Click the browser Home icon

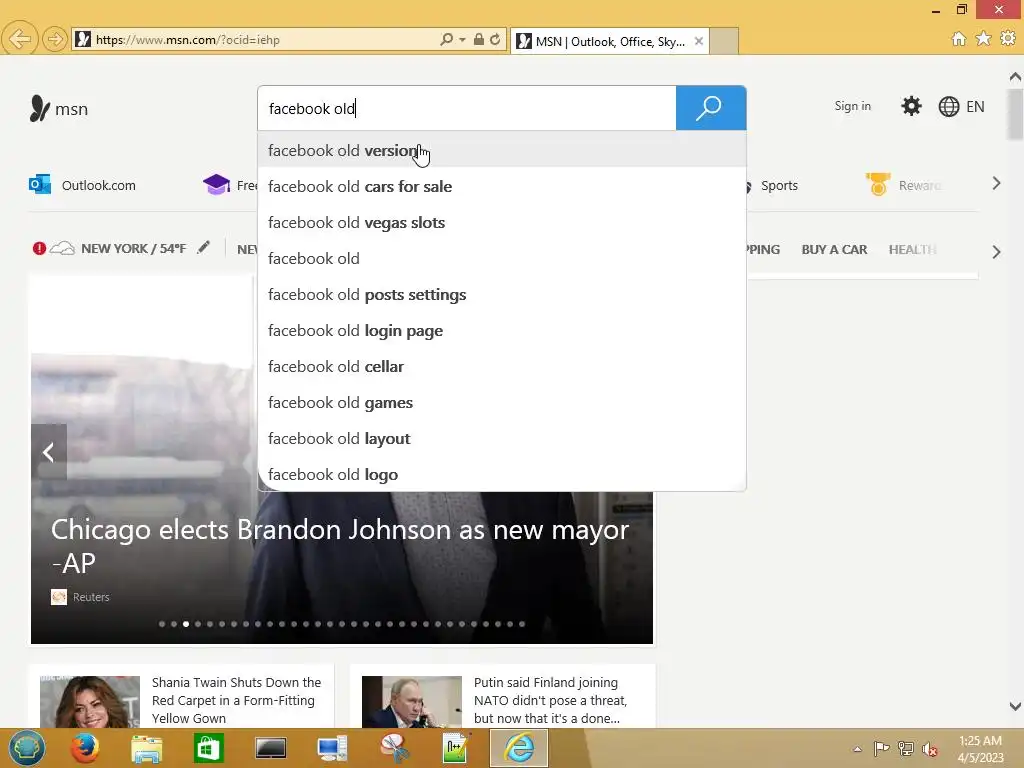958,39
